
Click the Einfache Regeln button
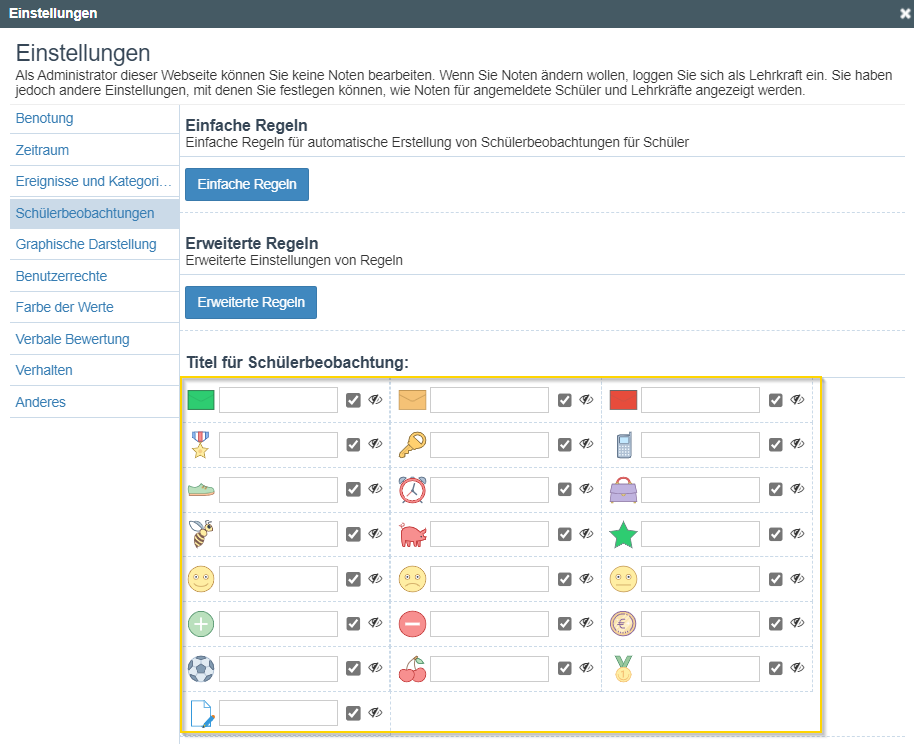tap(247, 184)
